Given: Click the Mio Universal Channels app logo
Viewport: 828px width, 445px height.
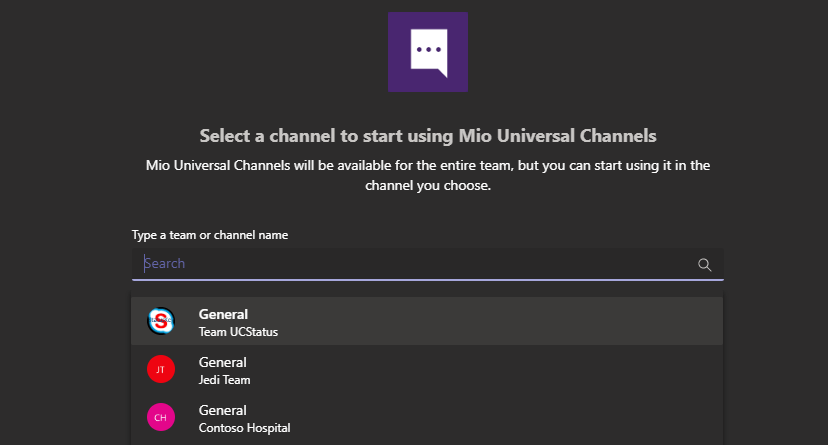Looking at the screenshot, I should (x=427, y=52).
